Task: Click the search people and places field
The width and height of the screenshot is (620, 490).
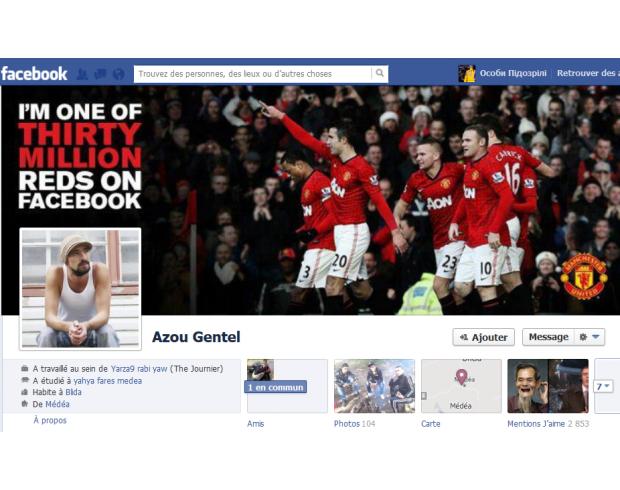Action: 253,74
